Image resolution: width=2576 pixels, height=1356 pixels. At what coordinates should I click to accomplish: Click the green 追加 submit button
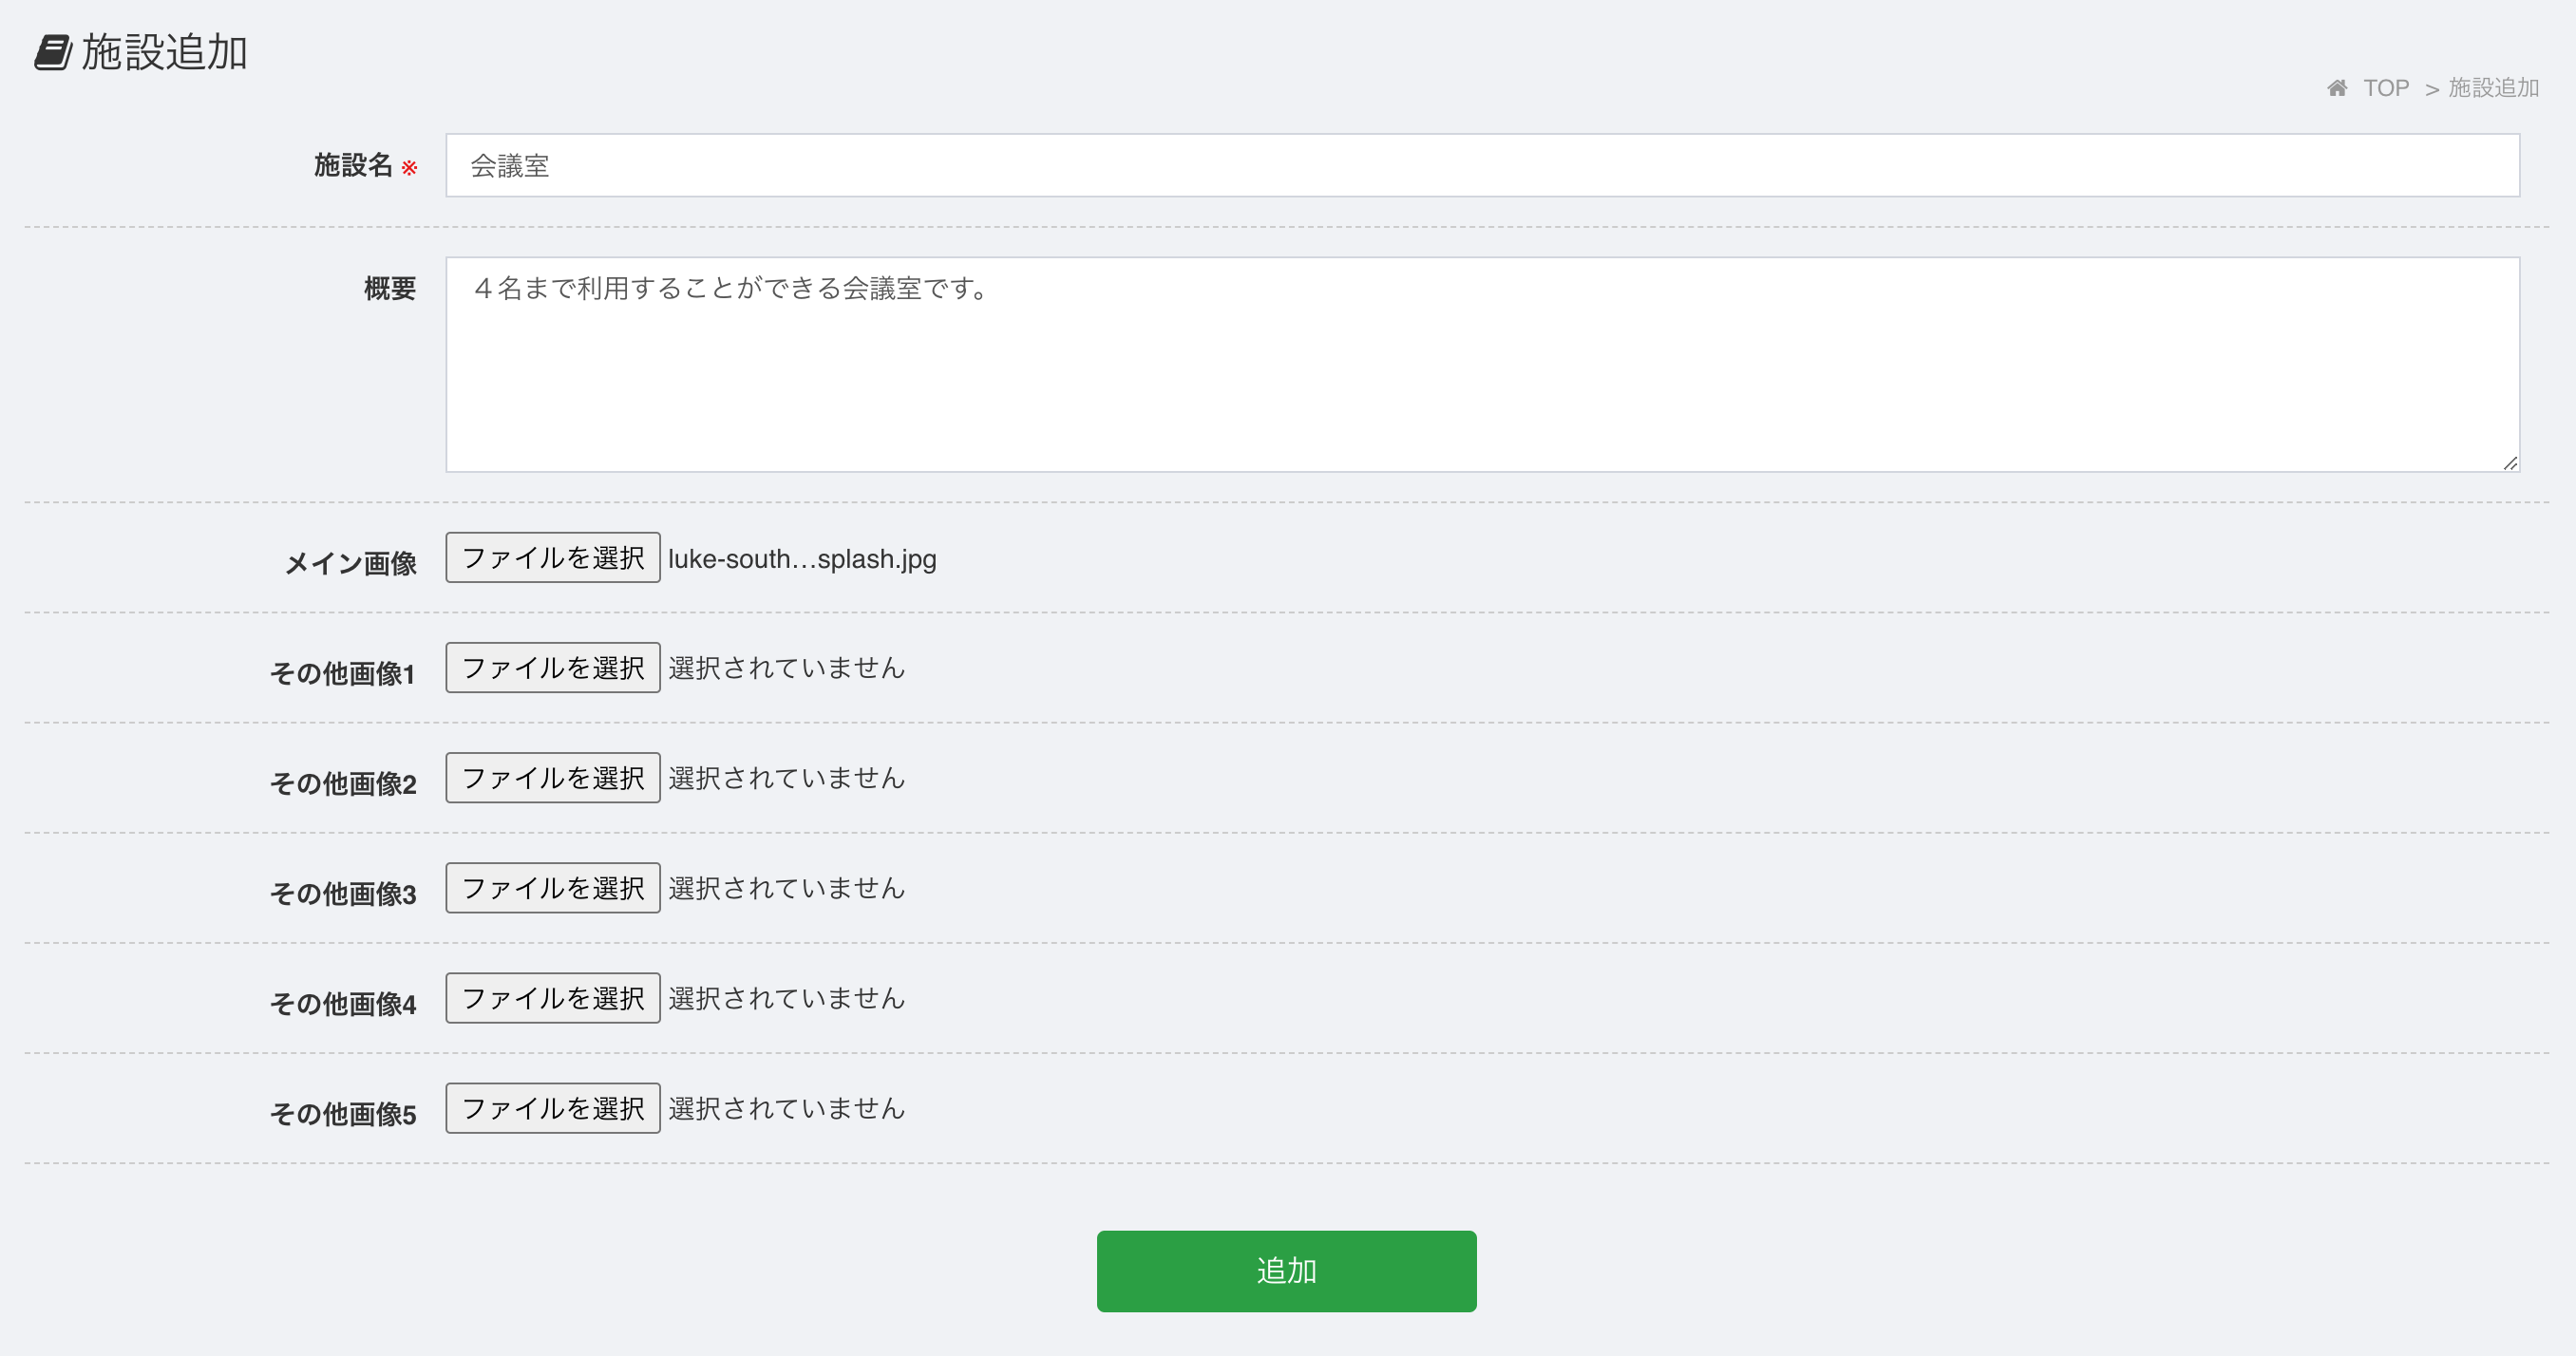click(1286, 1271)
